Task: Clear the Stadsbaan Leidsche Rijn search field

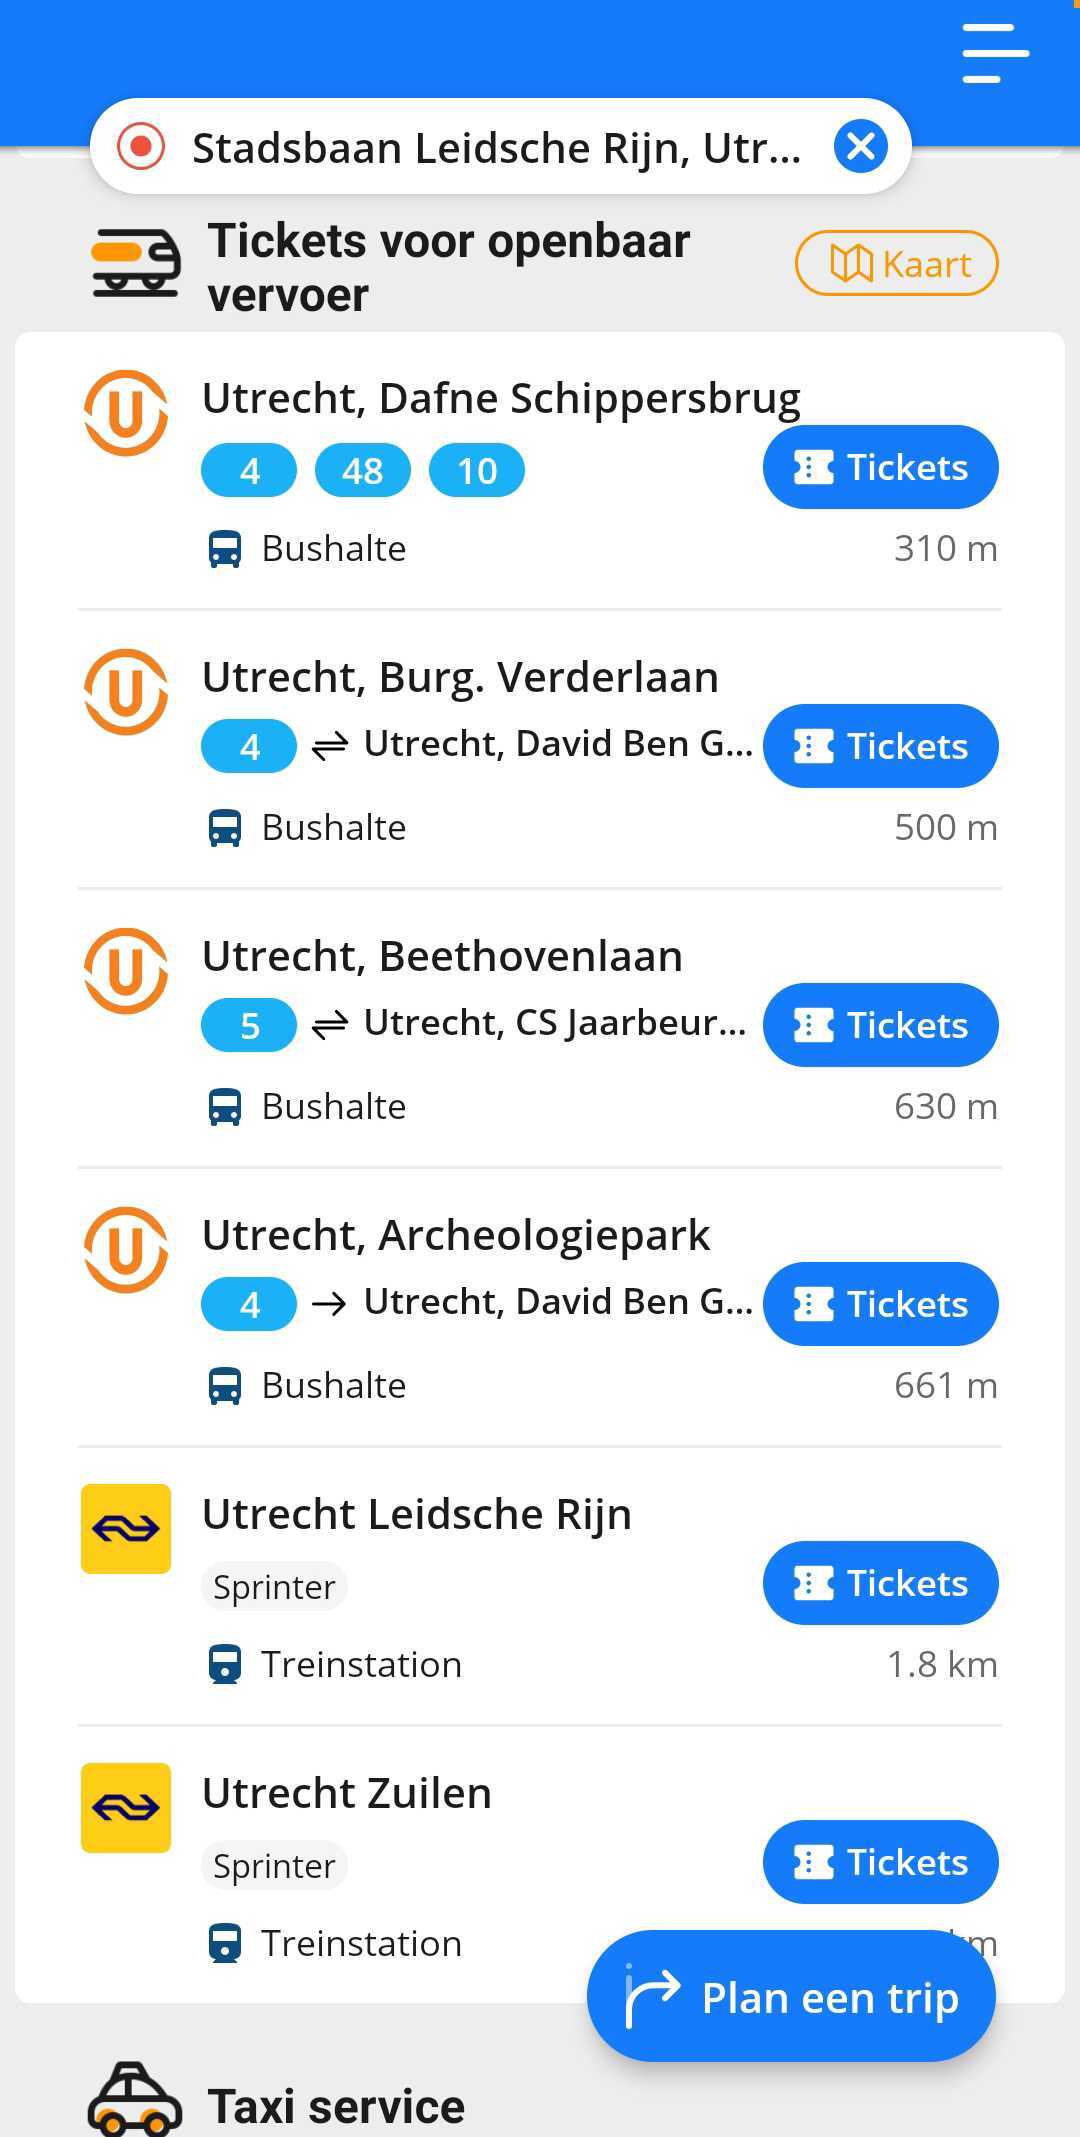Action: pos(861,147)
